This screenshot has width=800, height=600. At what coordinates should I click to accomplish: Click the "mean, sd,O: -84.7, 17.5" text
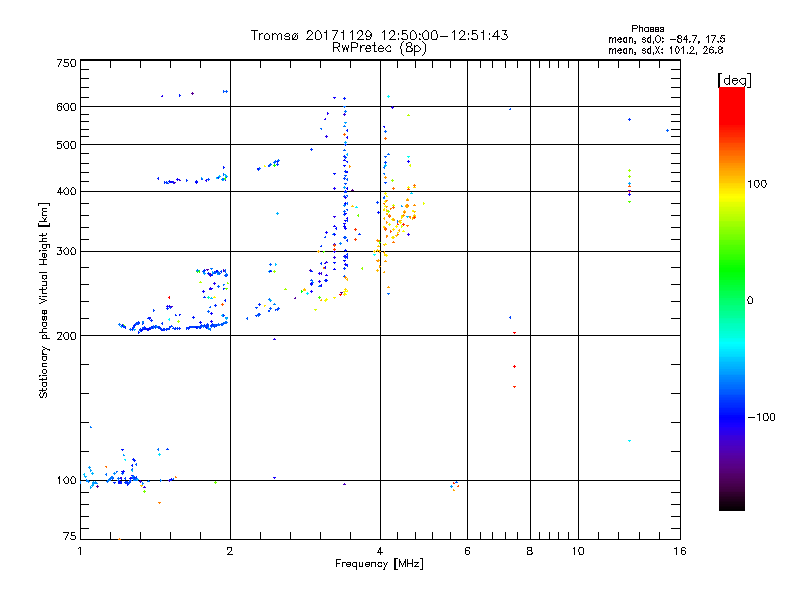(666, 39)
